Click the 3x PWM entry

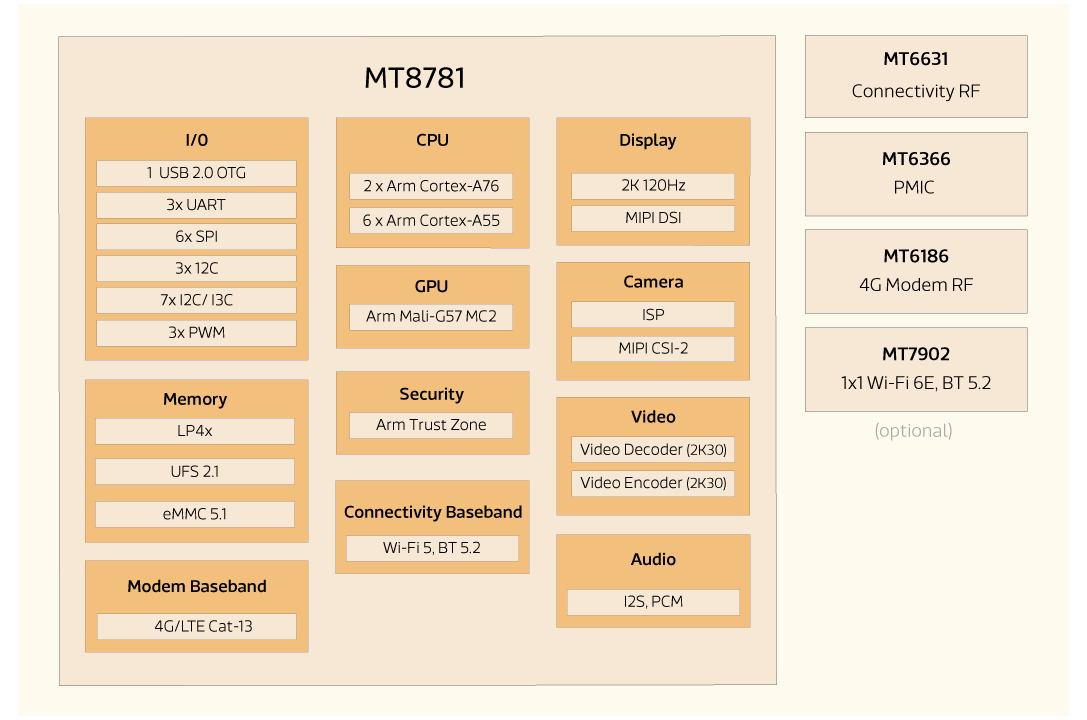195,332
